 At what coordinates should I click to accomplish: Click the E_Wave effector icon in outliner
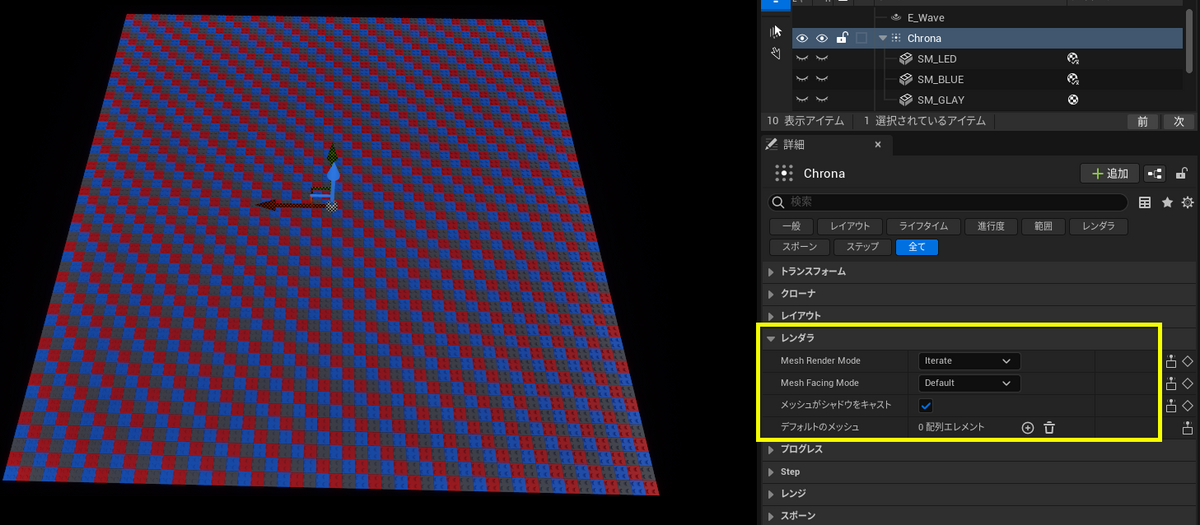895,17
